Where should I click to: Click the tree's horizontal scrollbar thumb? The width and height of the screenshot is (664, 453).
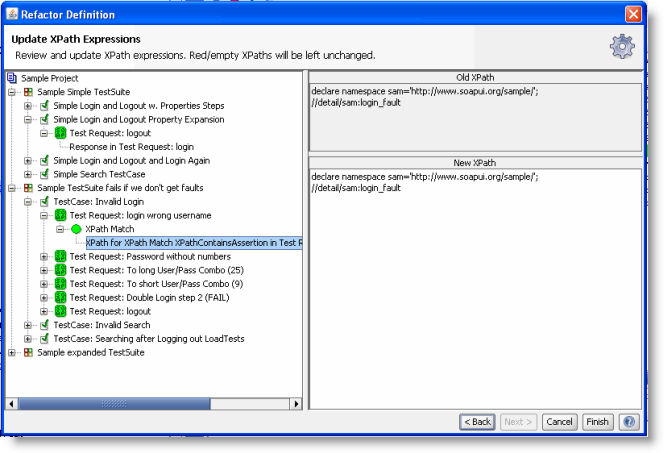(x=114, y=404)
